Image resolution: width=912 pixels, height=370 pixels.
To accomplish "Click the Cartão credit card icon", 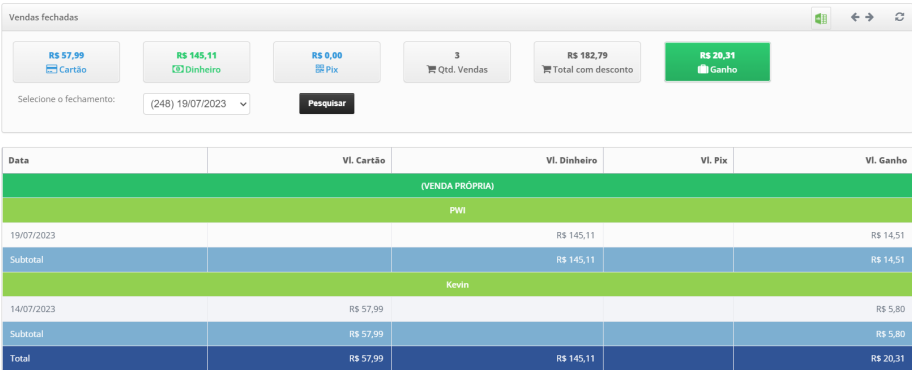I will click(51, 69).
